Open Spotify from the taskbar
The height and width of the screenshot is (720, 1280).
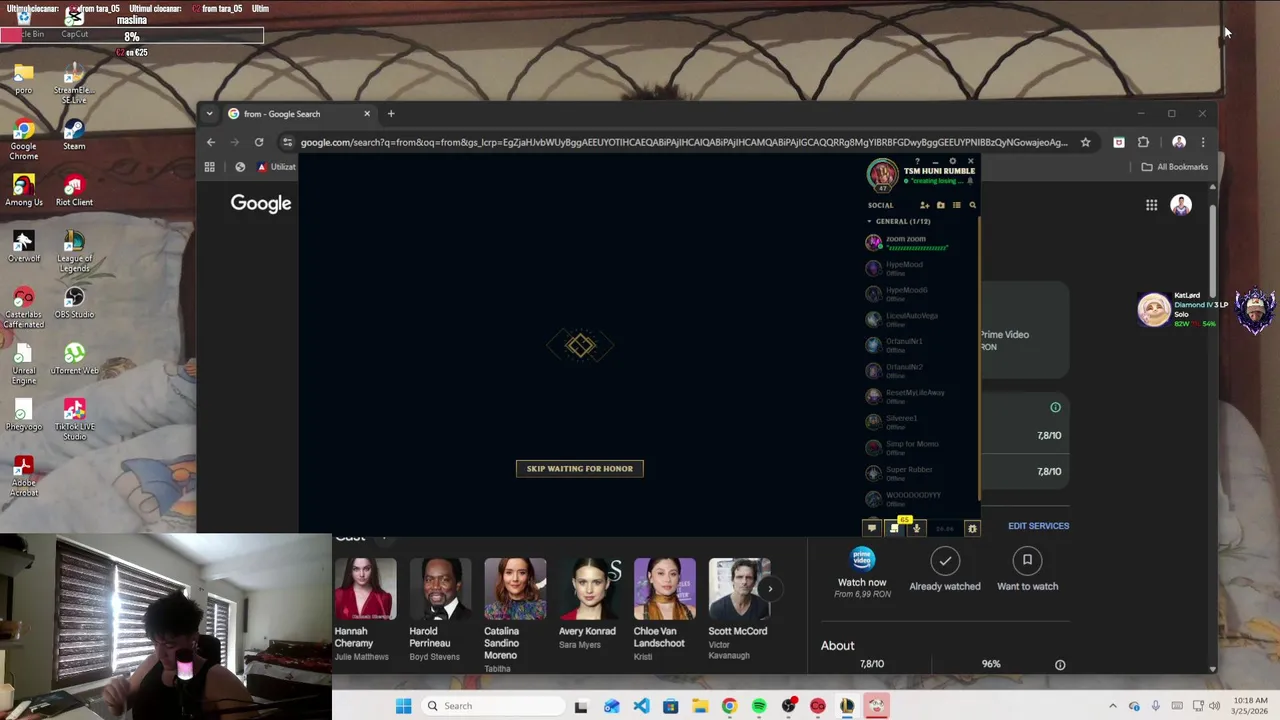[x=759, y=706]
